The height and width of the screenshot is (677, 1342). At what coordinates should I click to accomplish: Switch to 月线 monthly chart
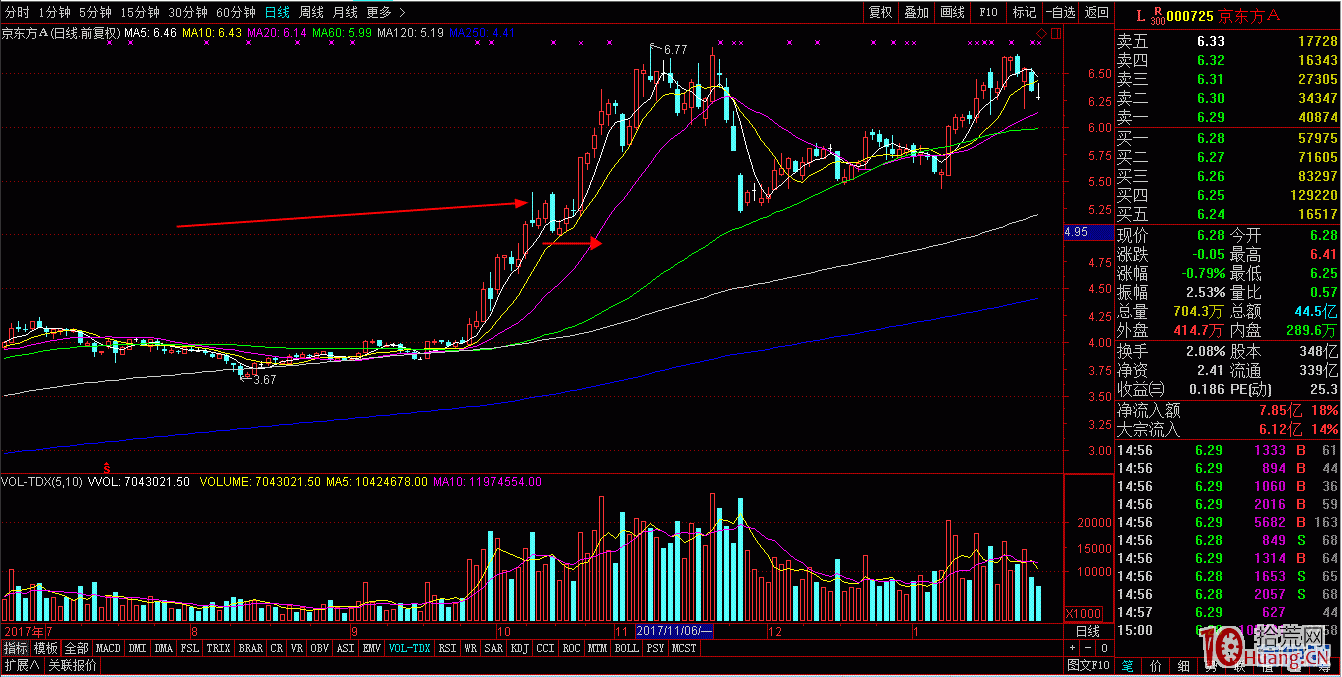345,12
